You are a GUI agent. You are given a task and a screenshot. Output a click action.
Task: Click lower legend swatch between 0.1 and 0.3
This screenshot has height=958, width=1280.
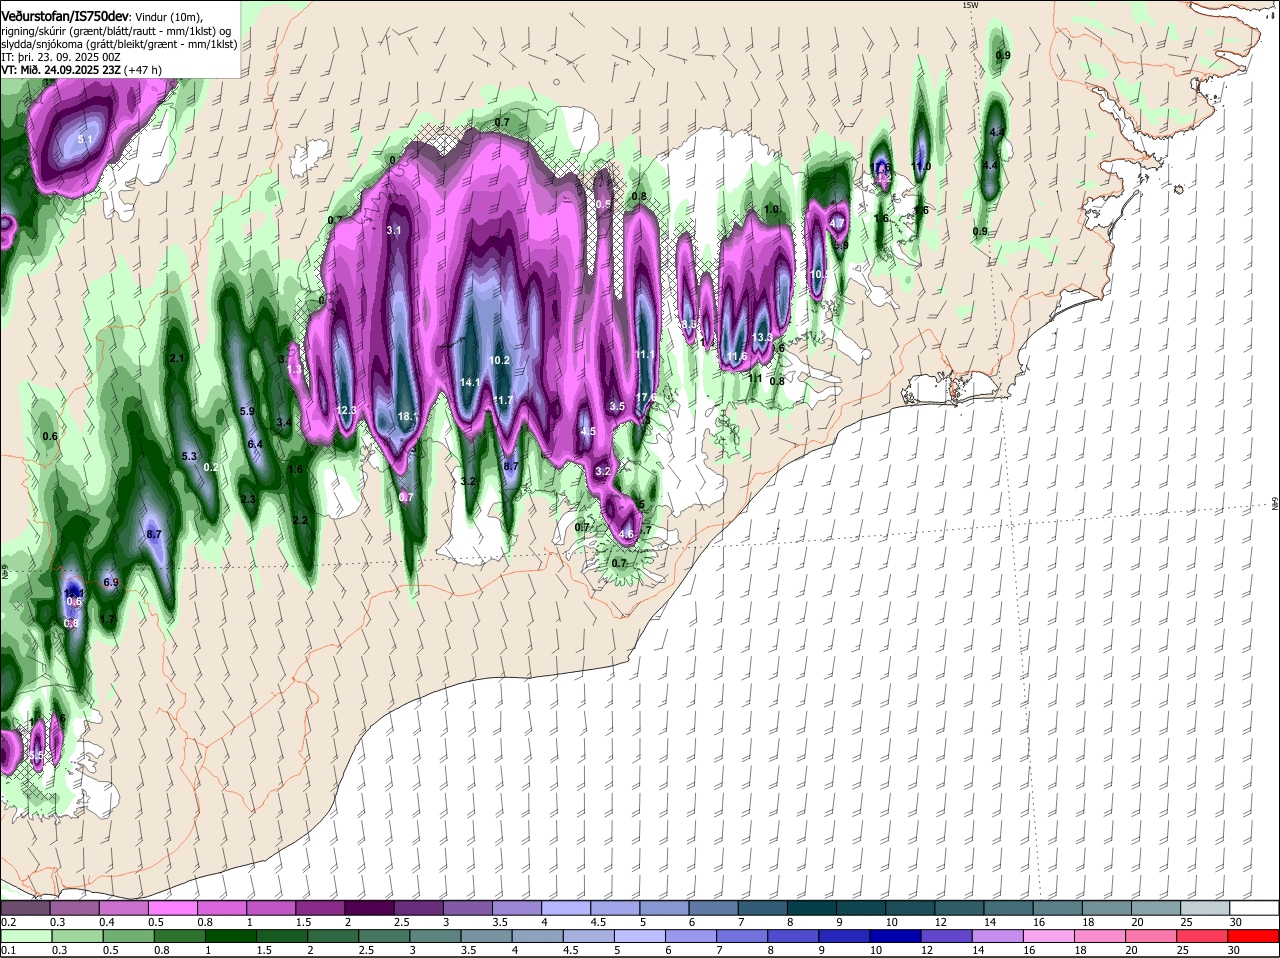click(25, 936)
